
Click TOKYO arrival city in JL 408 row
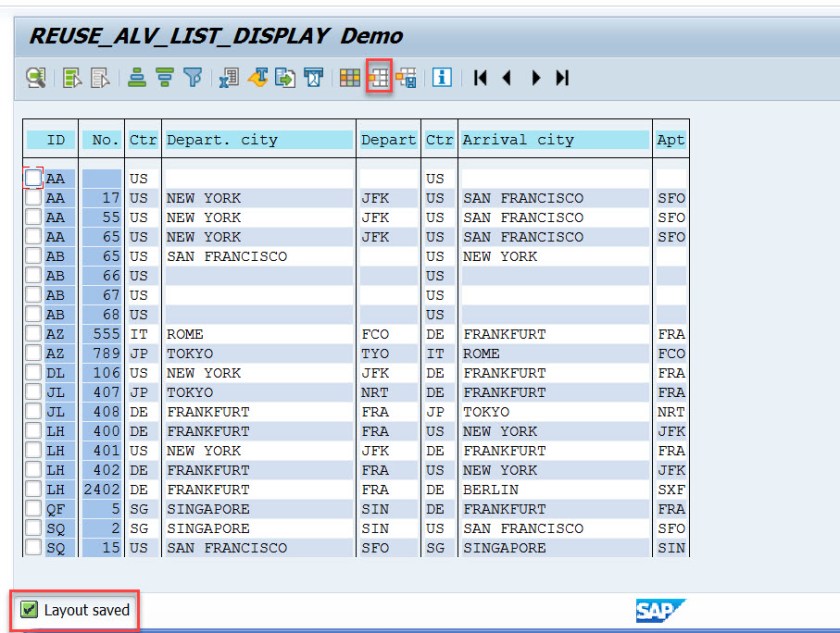click(486, 412)
